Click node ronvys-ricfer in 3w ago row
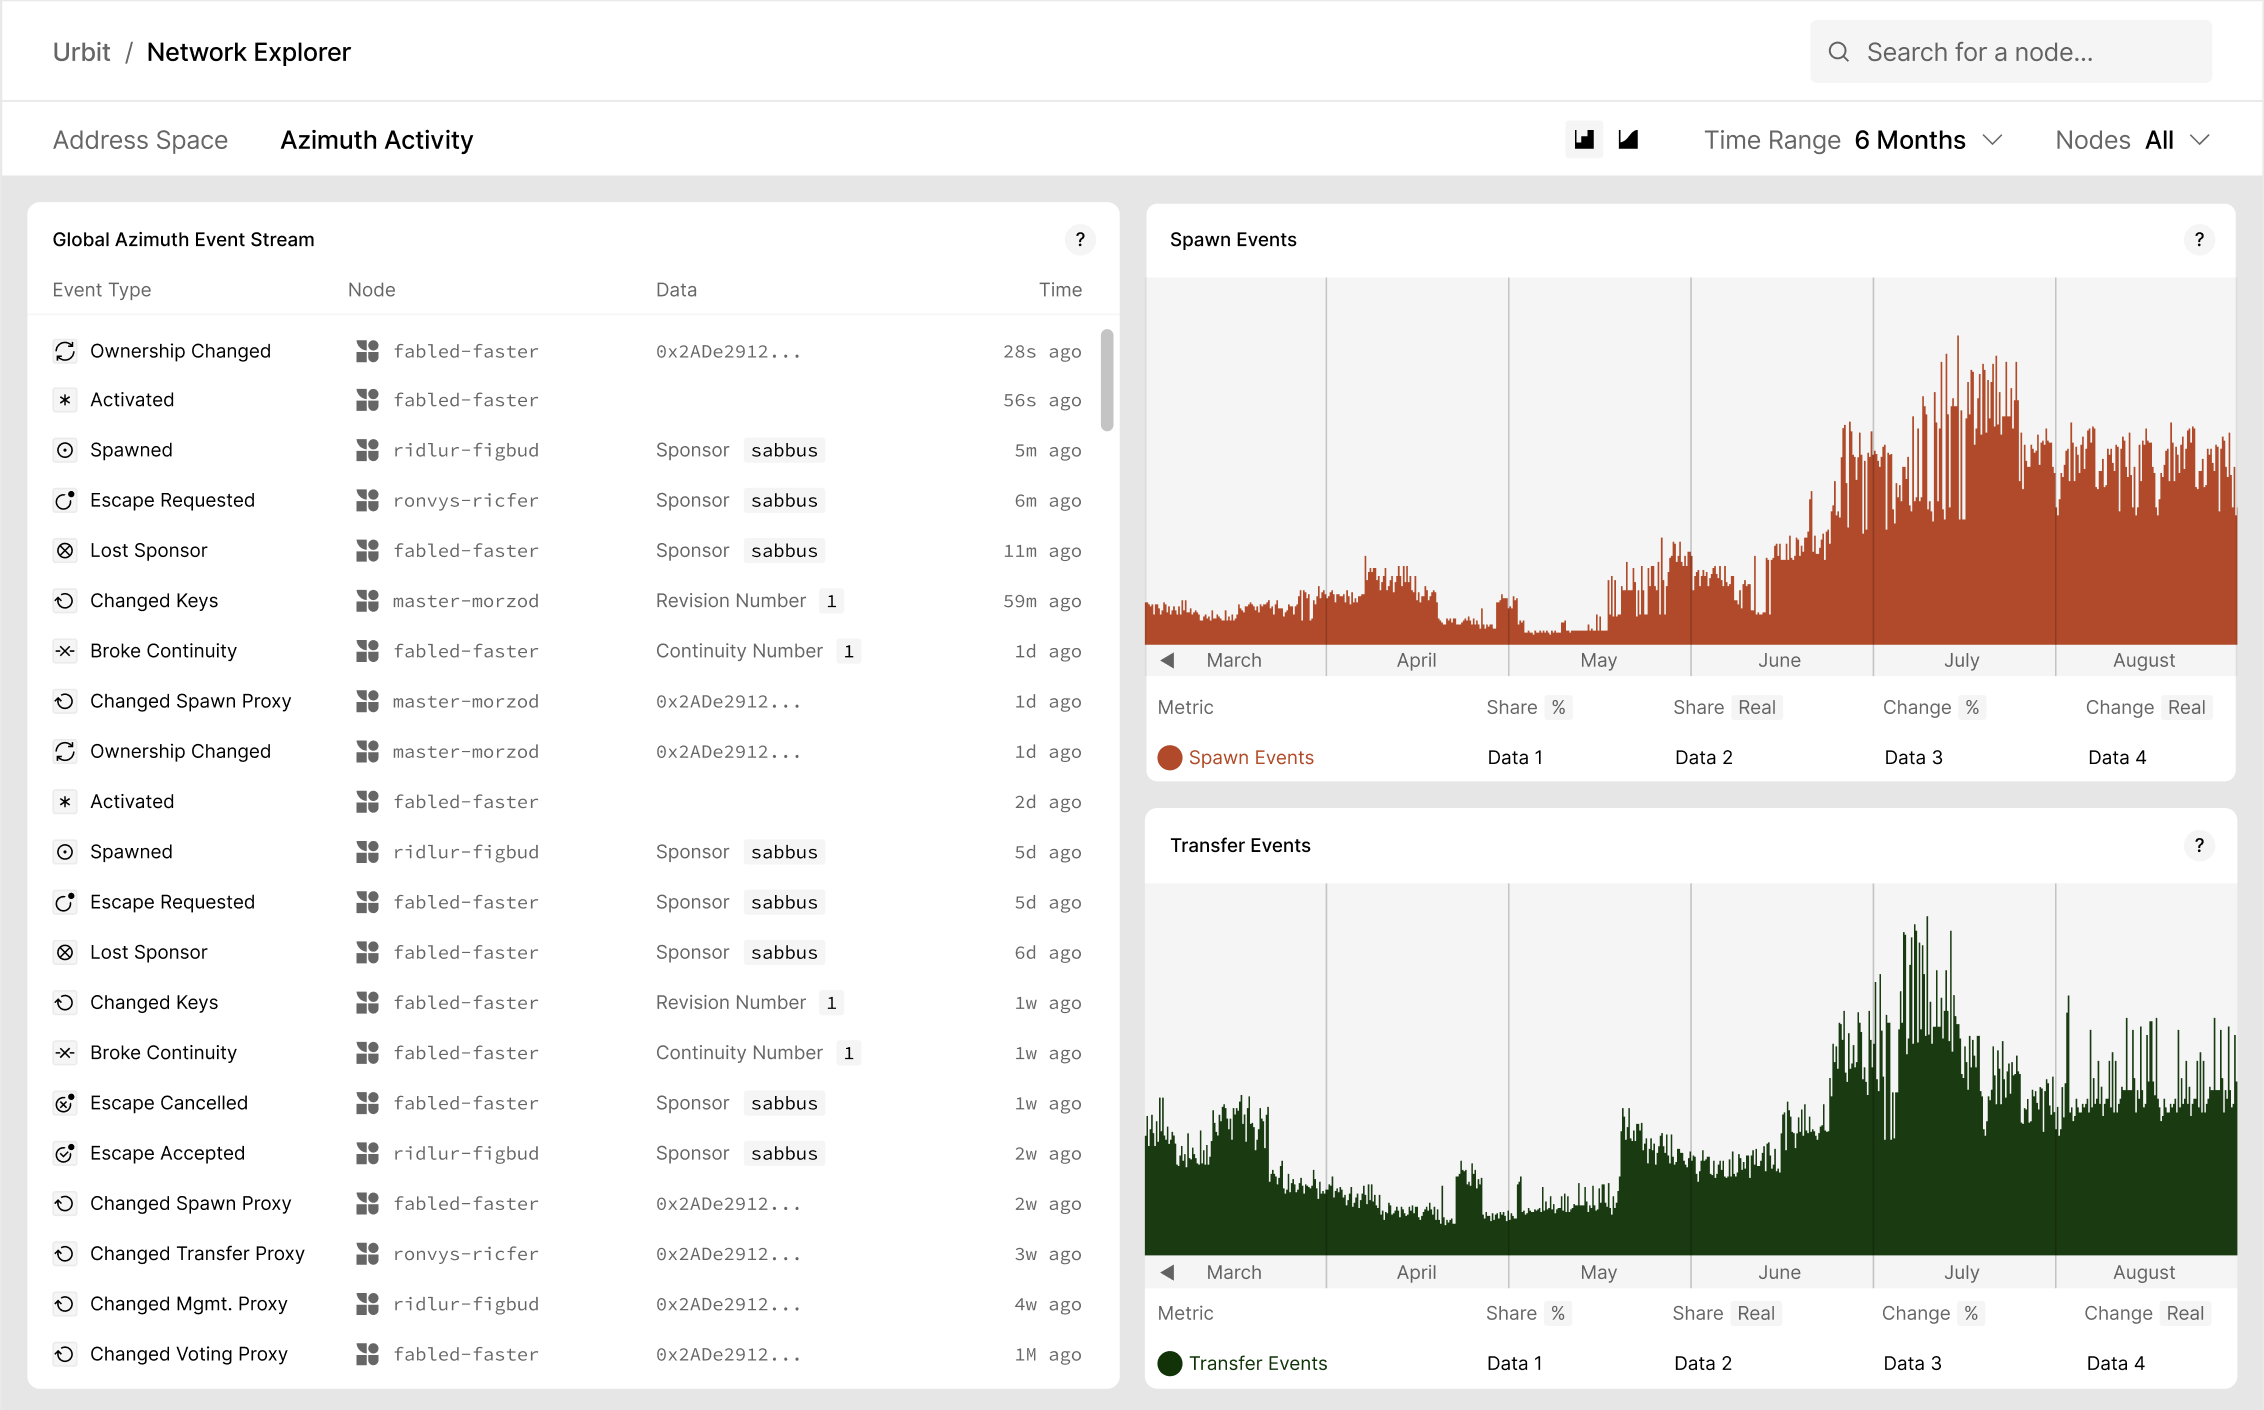This screenshot has width=2264, height=1410. click(466, 1254)
